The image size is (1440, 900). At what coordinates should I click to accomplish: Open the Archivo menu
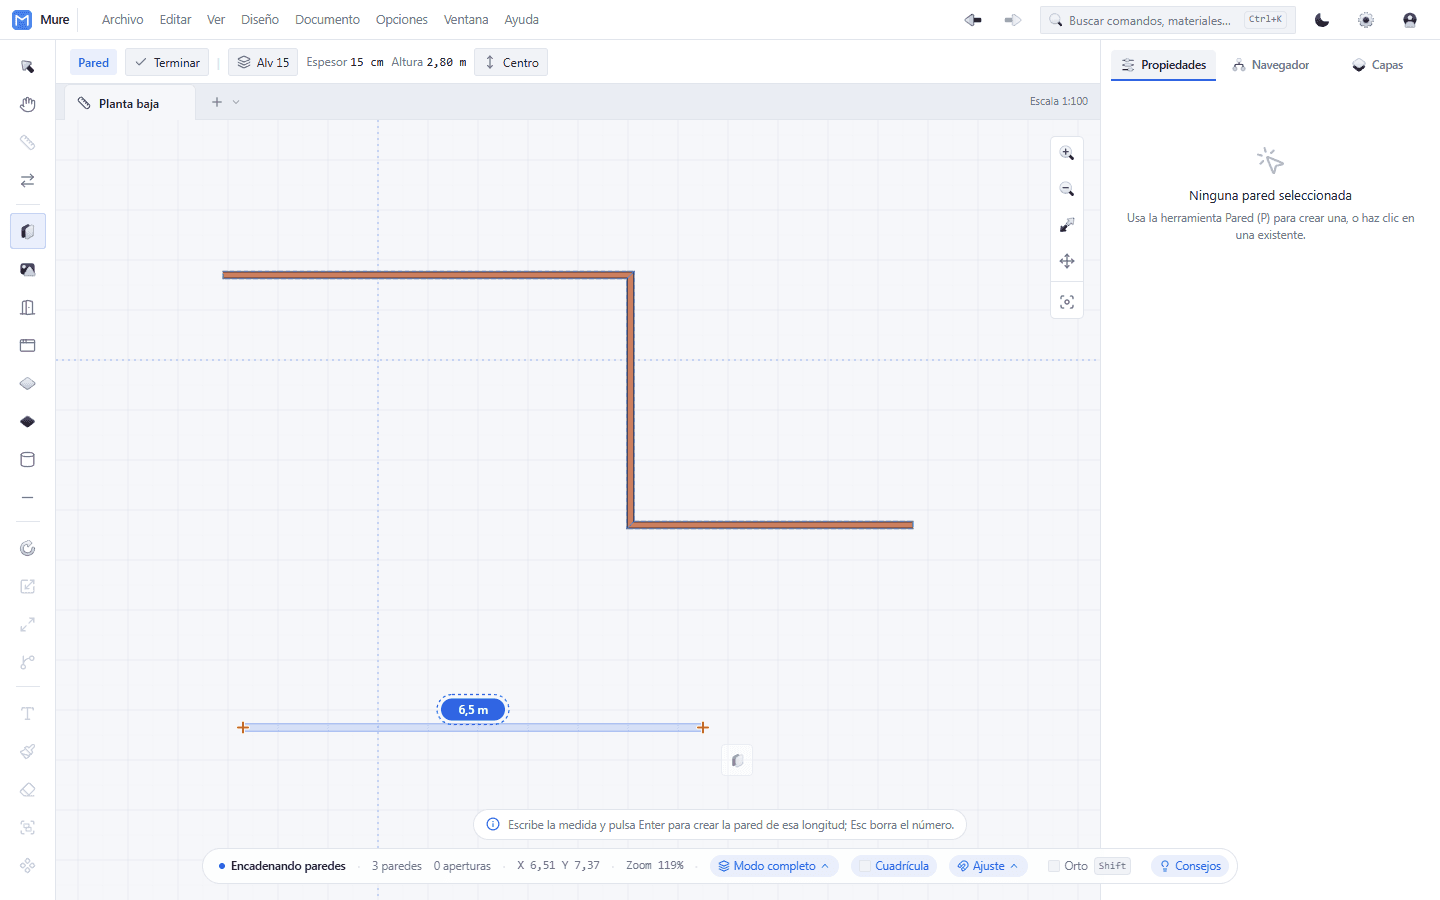tap(122, 20)
